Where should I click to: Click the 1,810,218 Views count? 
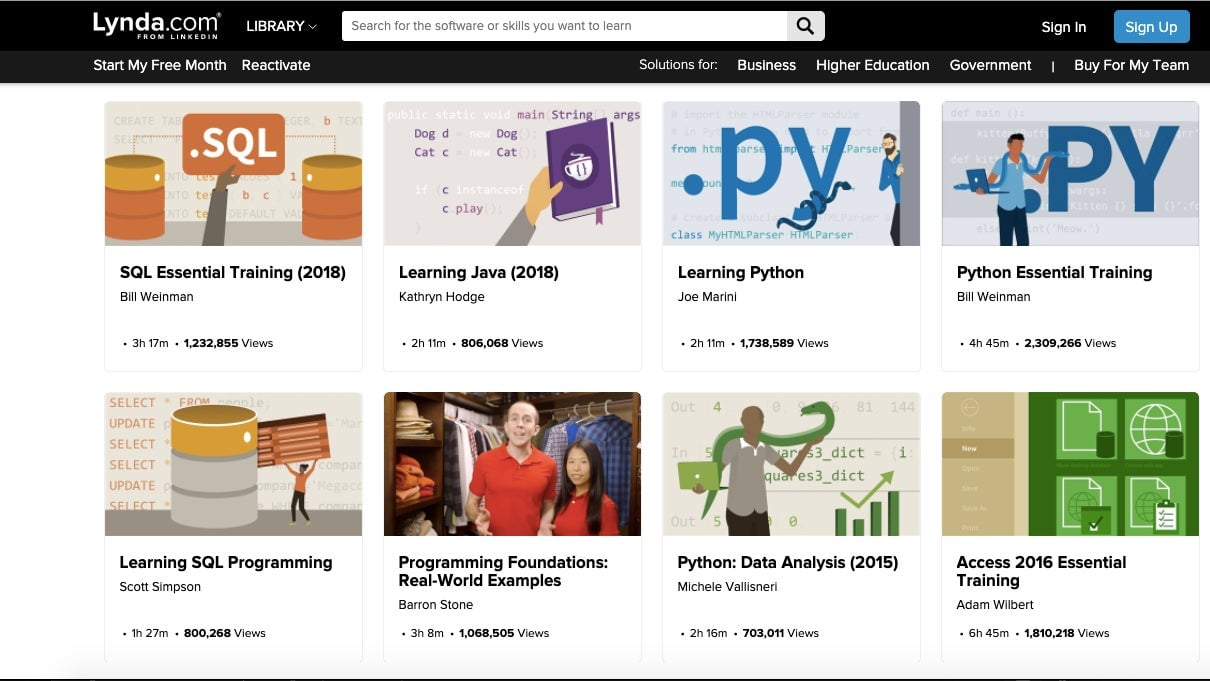pos(1067,633)
